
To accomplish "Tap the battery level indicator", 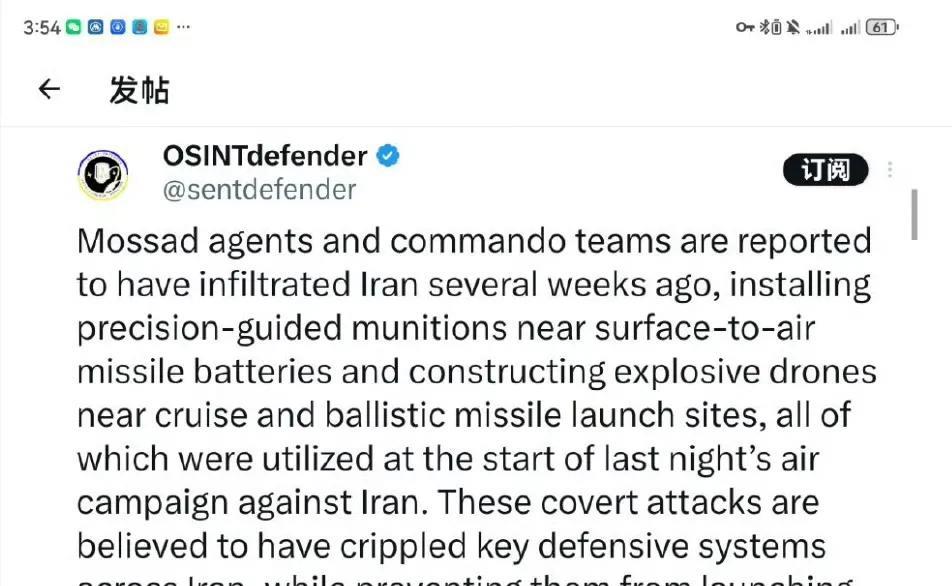I will click(882, 27).
